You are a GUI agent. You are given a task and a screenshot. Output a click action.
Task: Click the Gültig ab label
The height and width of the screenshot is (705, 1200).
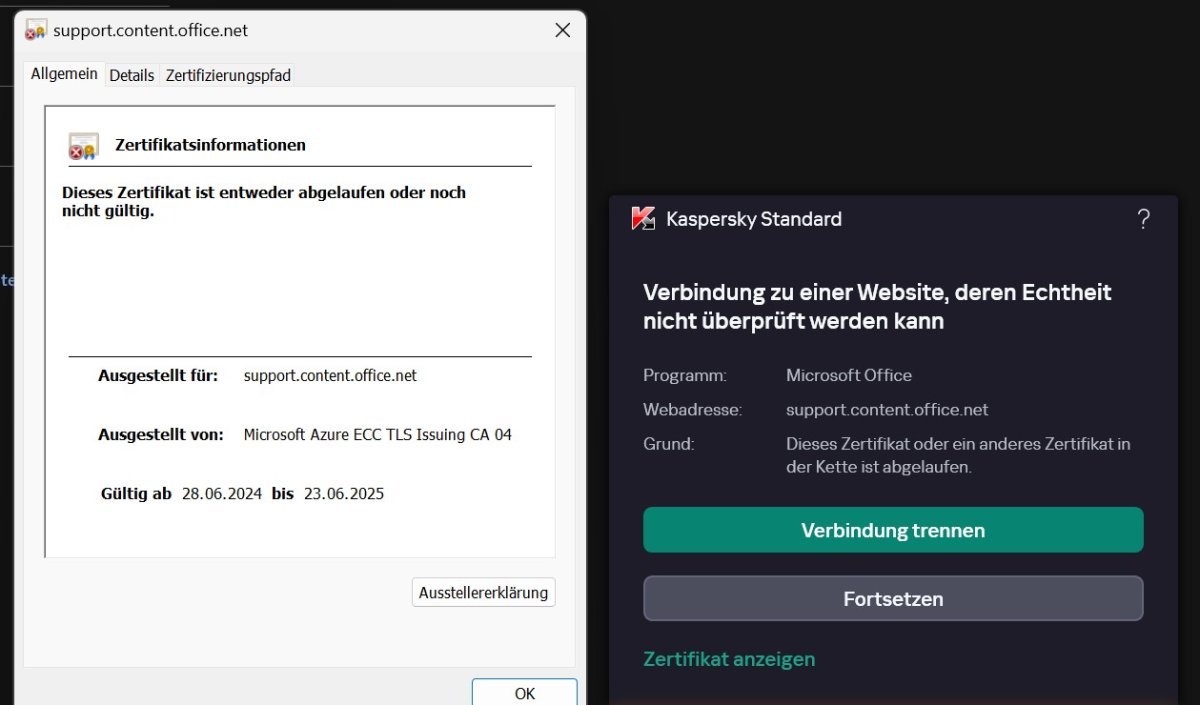[136, 493]
